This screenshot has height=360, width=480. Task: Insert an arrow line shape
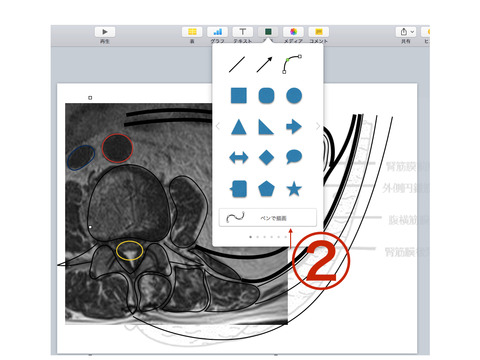point(264,64)
